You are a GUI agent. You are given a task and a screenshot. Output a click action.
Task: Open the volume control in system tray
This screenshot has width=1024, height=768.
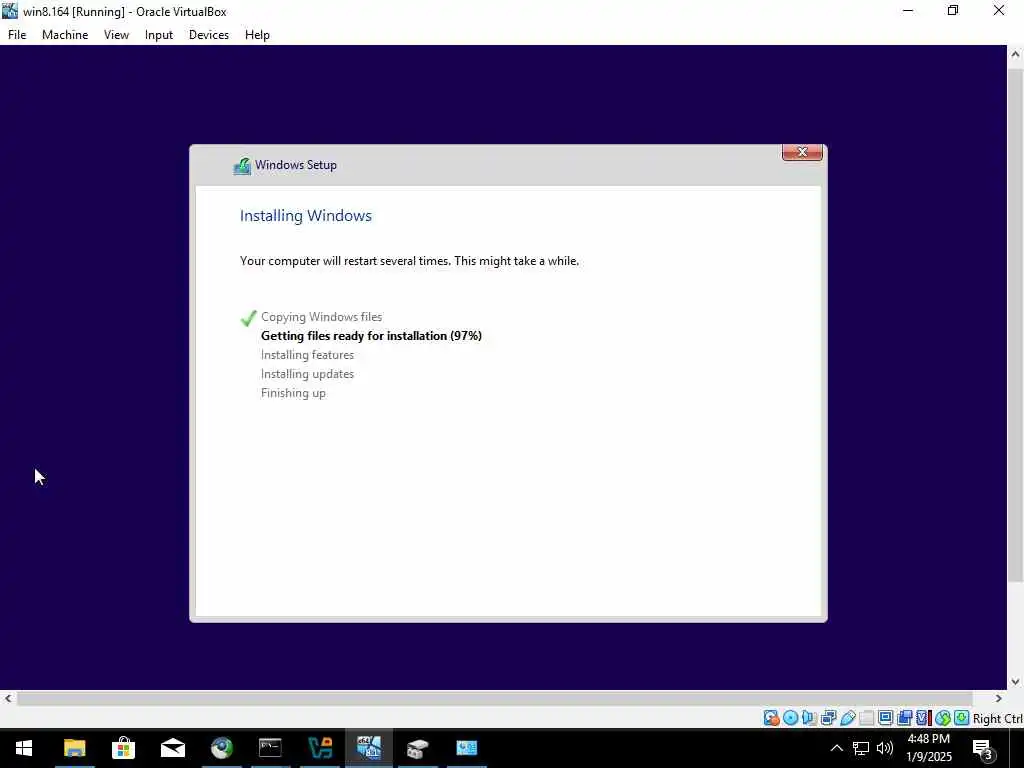click(885, 748)
